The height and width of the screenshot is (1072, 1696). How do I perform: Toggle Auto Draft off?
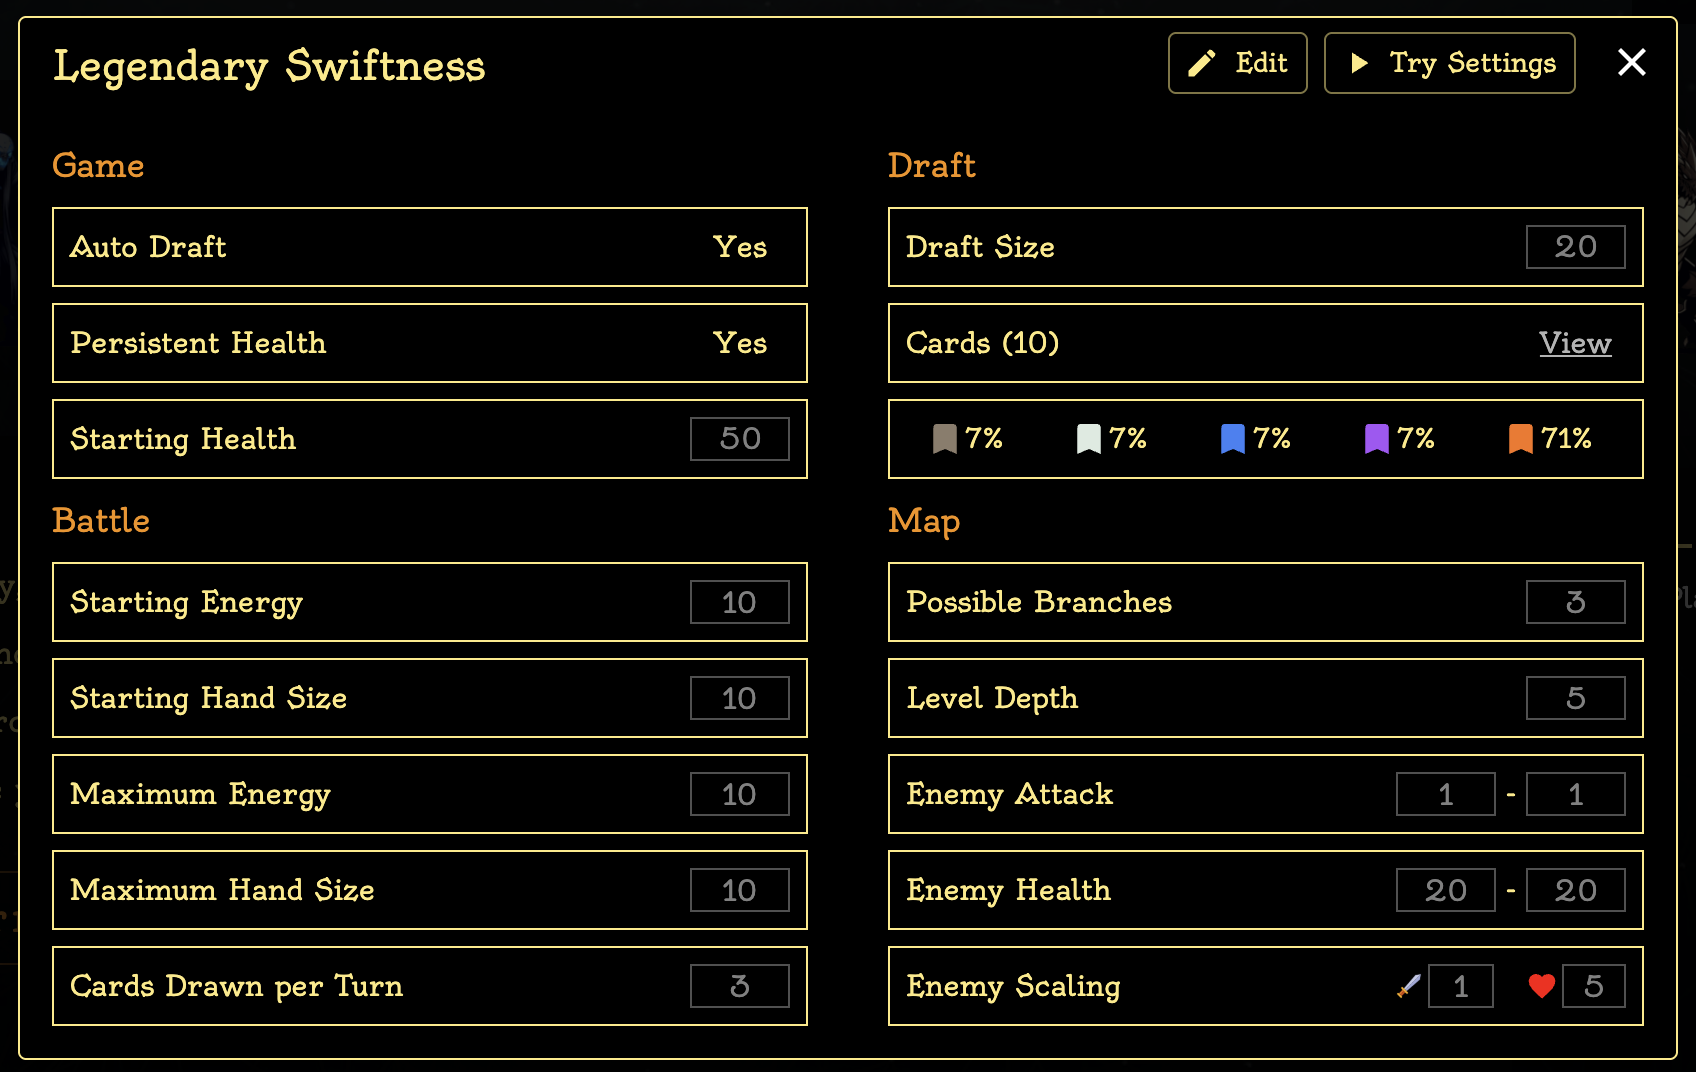[x=740, y=247]
